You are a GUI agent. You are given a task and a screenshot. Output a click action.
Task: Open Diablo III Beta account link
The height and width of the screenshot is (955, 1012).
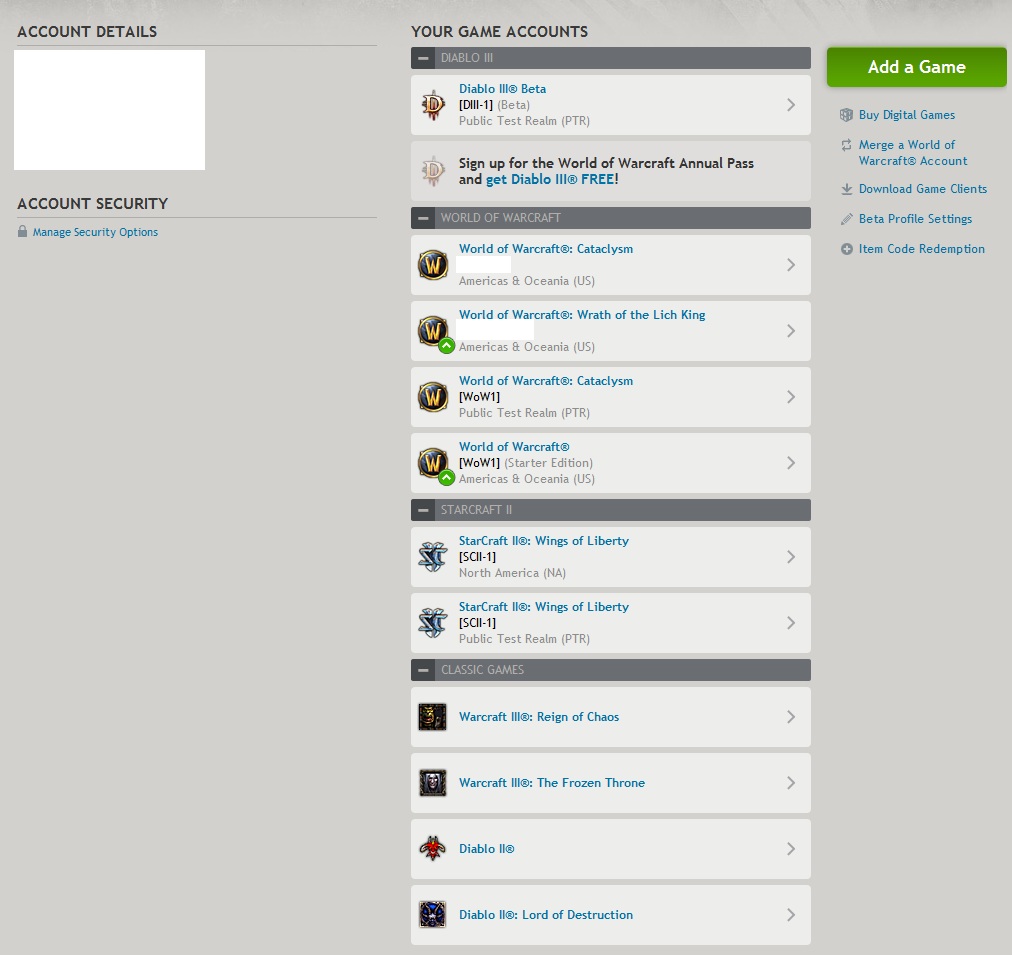click(502, 89)
